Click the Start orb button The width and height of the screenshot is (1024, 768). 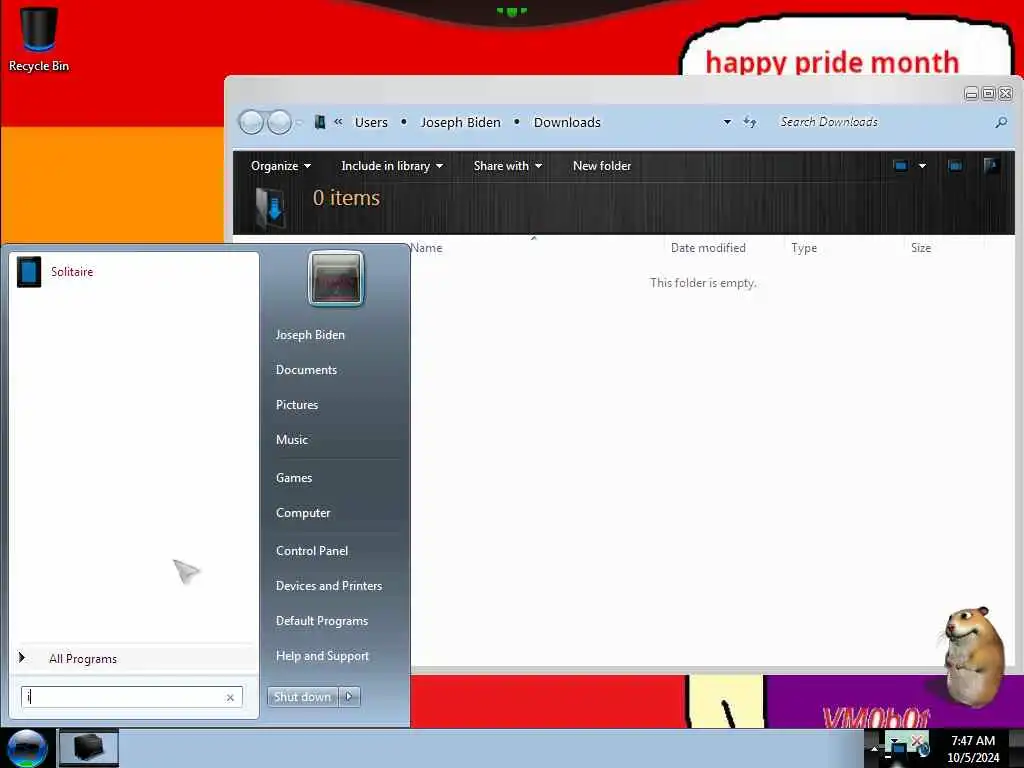point(26,748)
